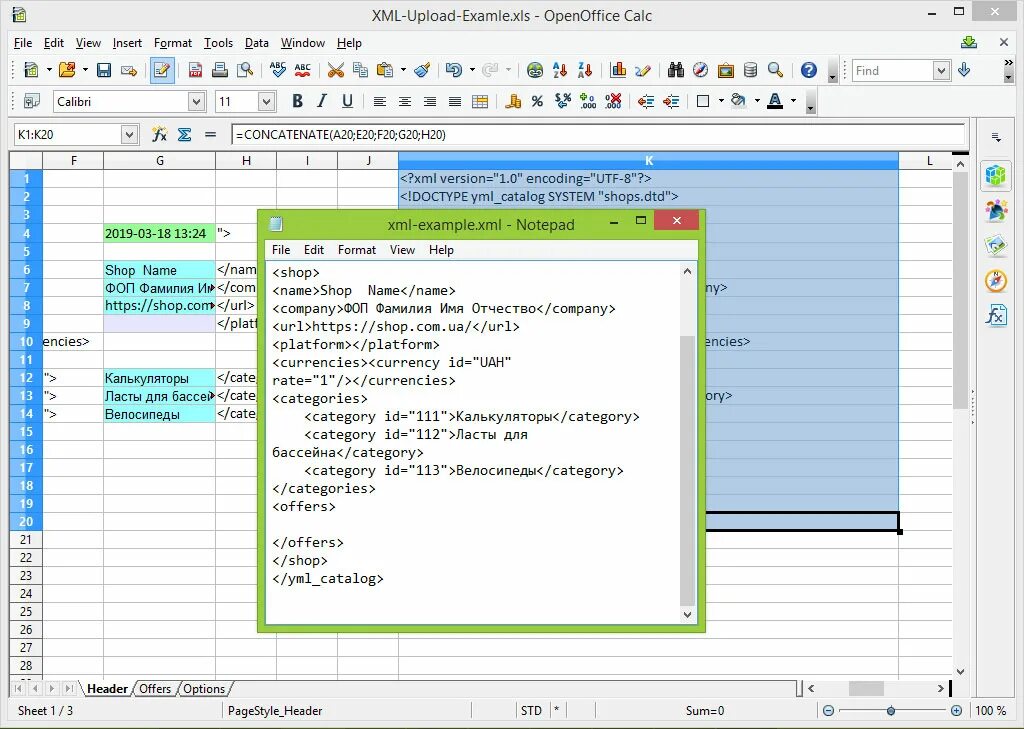Save the document with floppy disk icon
1024x729 pixels.
(x=104, y=70)
